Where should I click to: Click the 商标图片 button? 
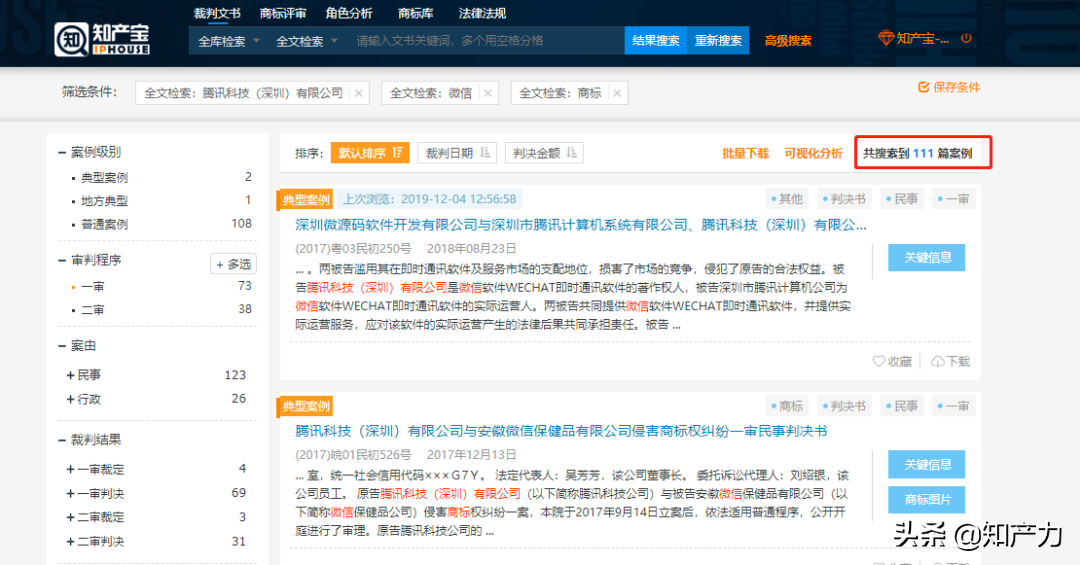(x=926, y=500)
